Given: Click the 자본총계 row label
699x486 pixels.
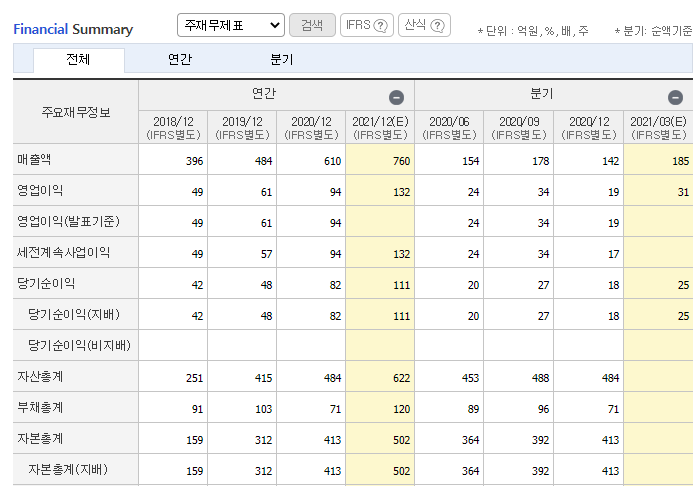Looking at the screenshot, I should point(40,439).
